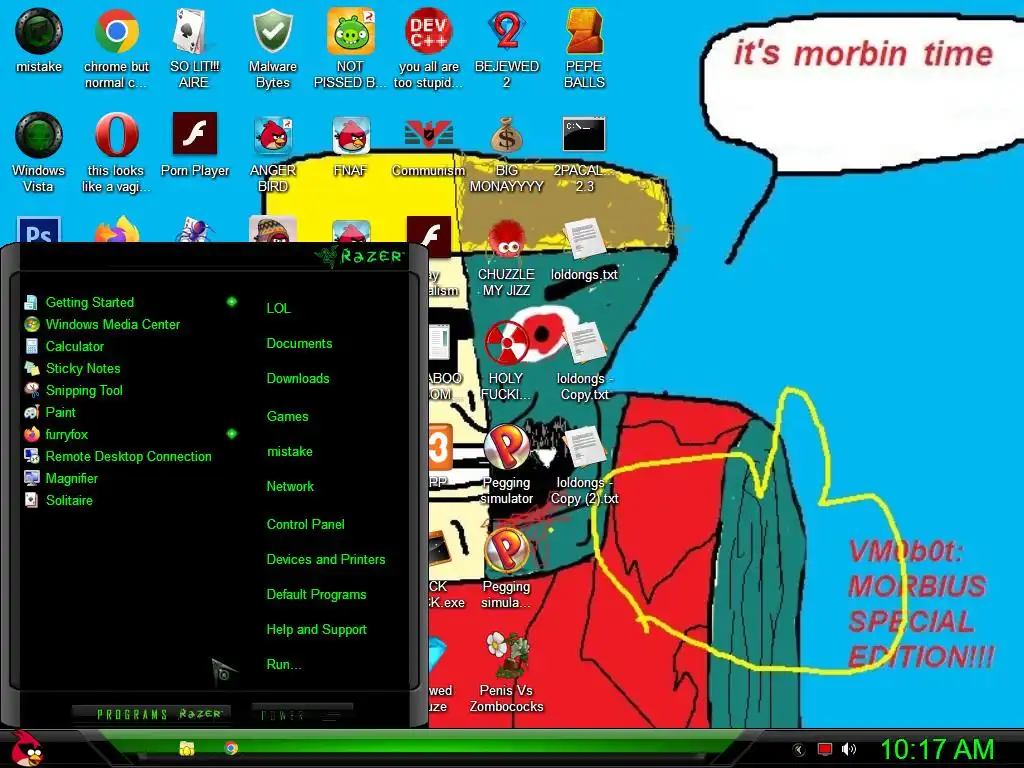This screenshot has height=768, width=1024.
Task: Click Run... in start menu
Action: click(283, 665)
